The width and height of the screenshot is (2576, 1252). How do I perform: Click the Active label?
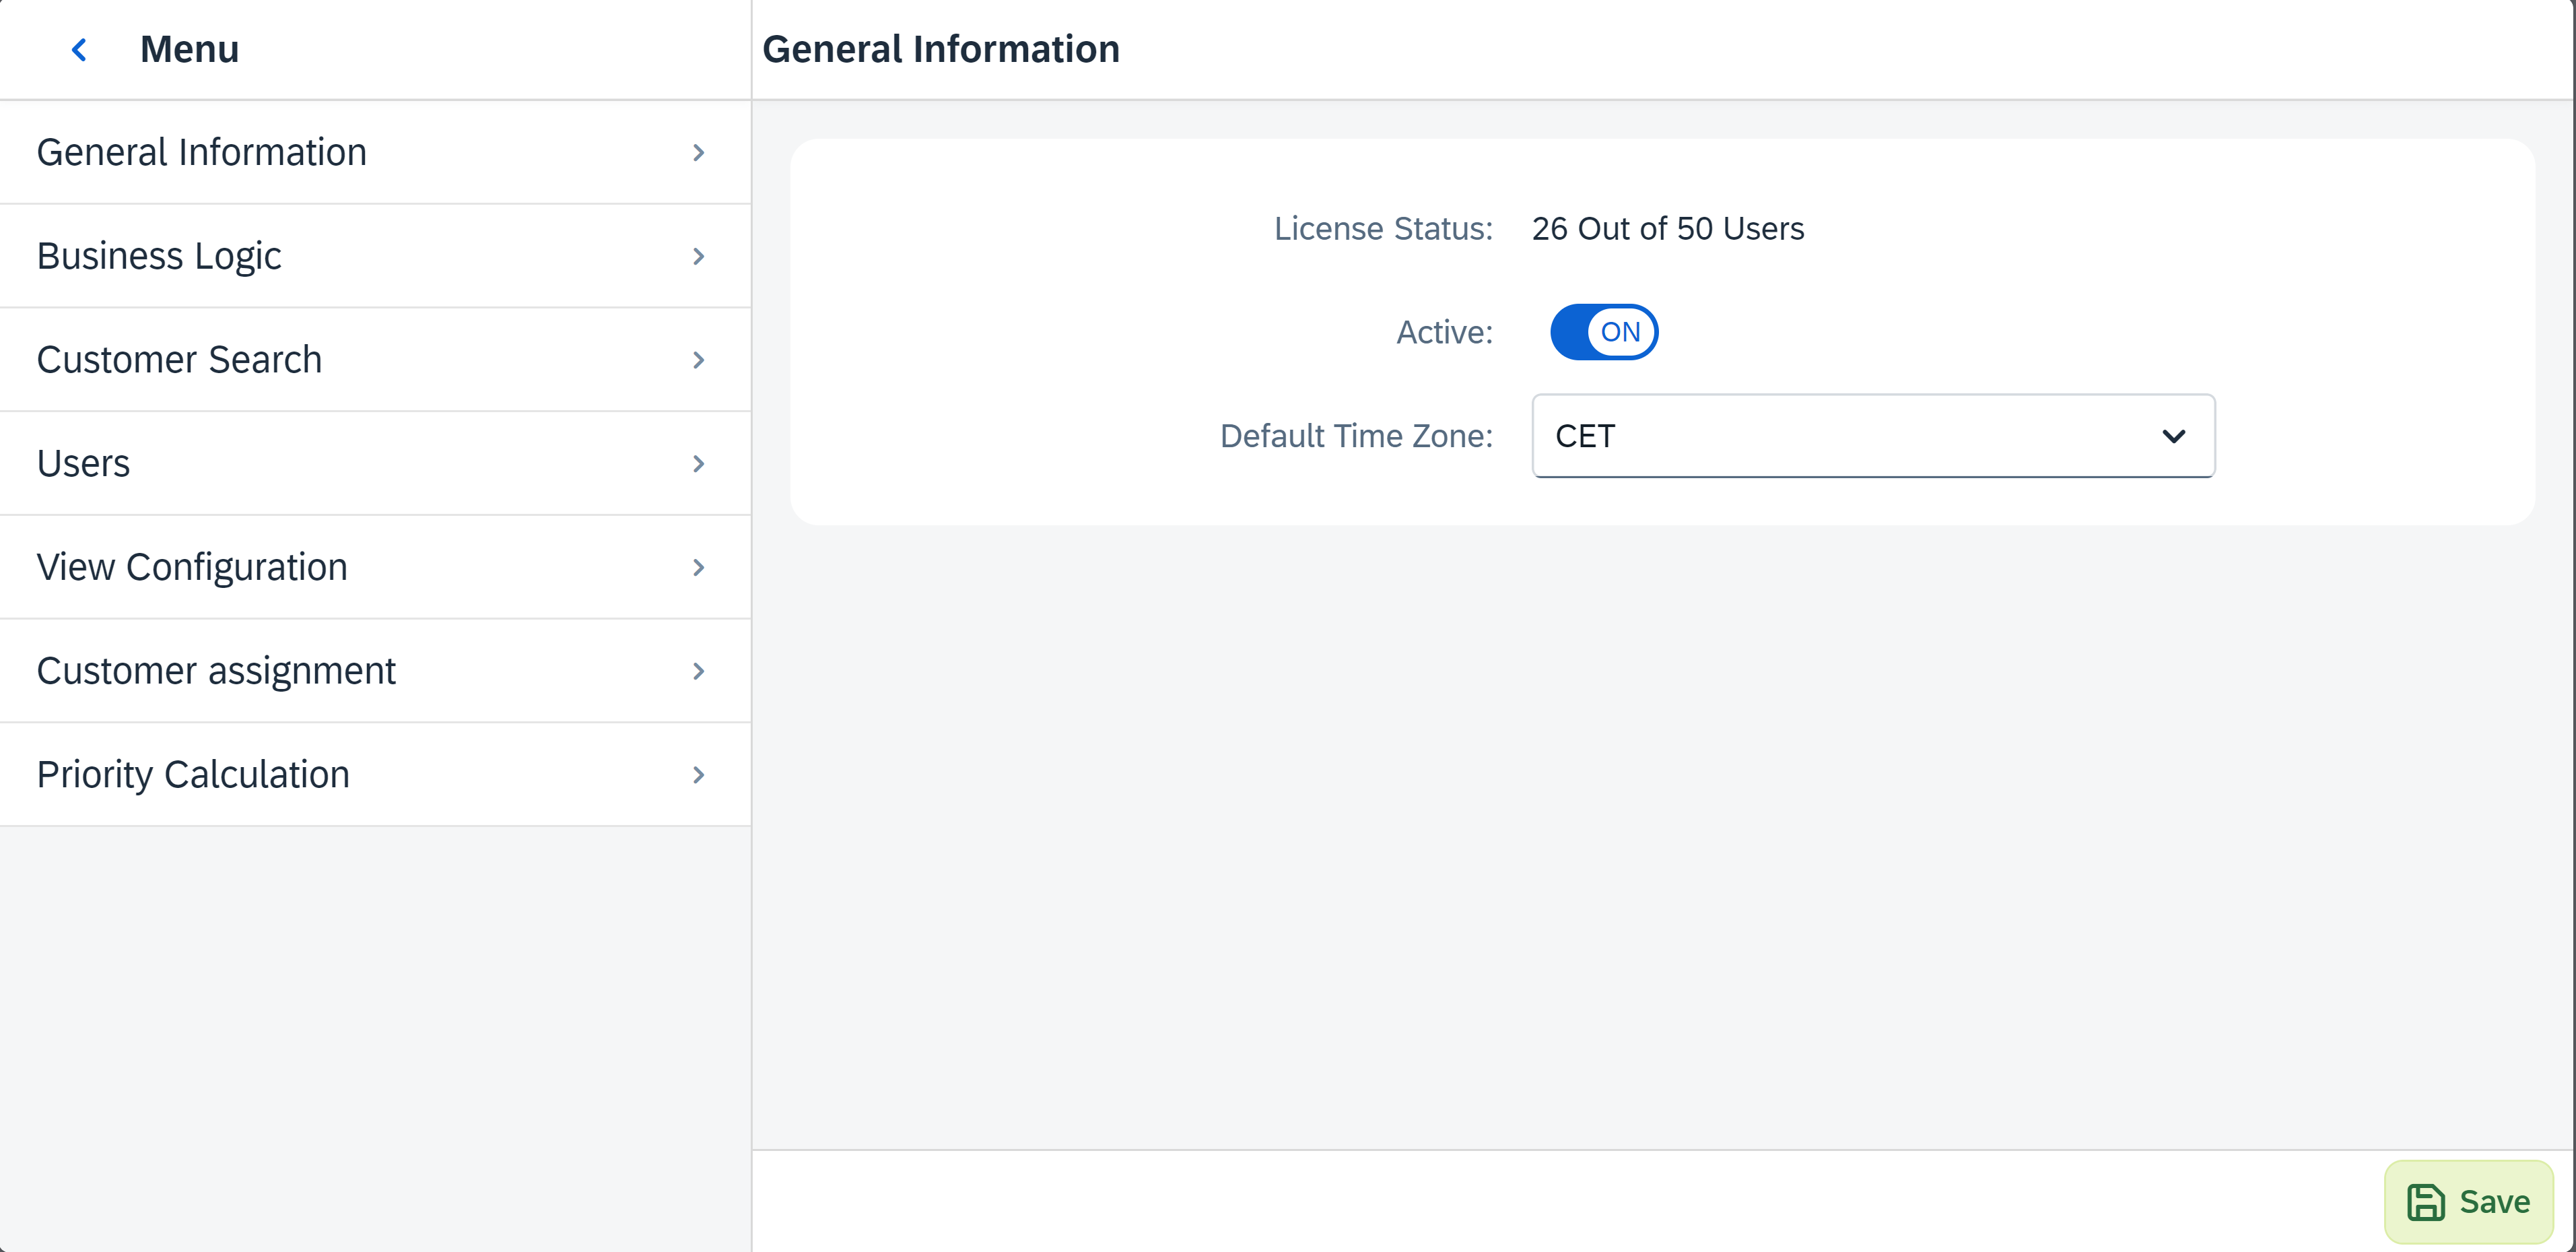[x=1444, y=332]
